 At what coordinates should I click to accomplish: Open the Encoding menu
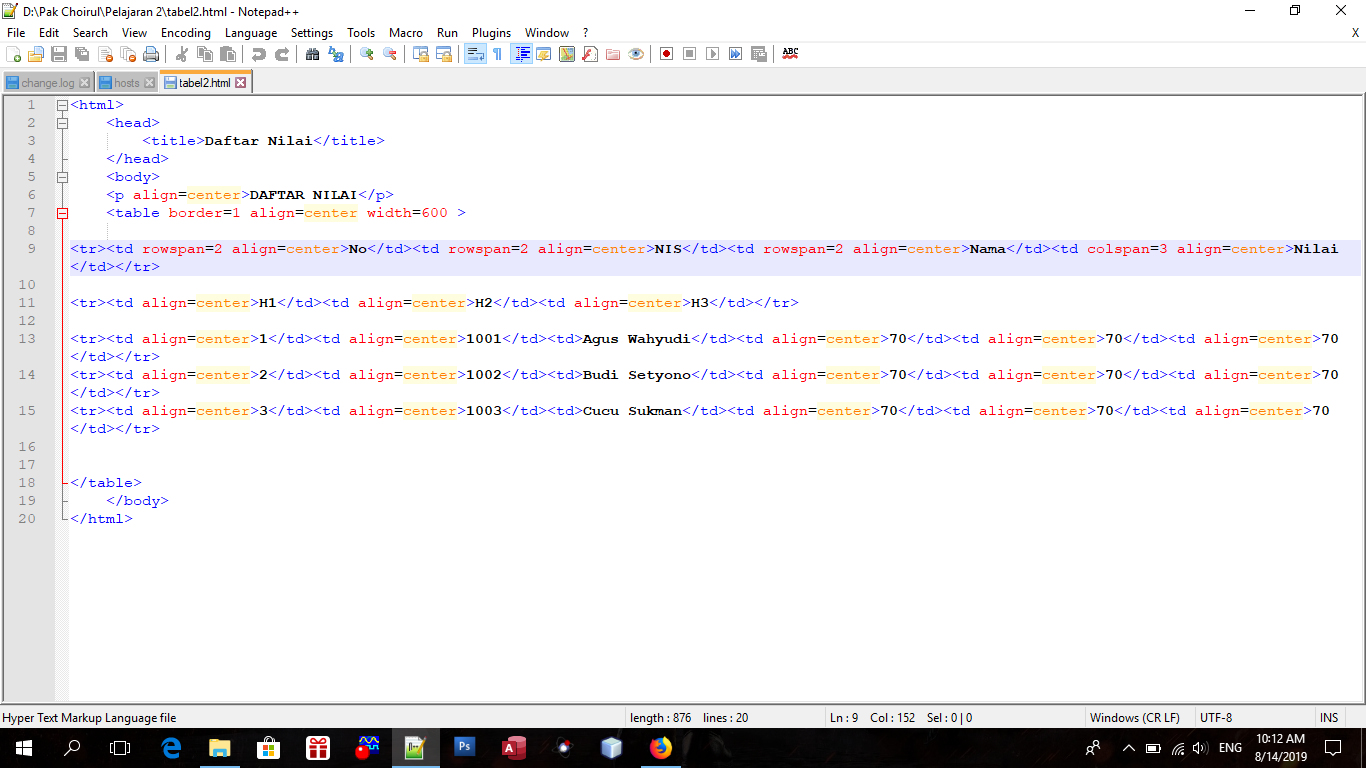[x=185, y=33]
